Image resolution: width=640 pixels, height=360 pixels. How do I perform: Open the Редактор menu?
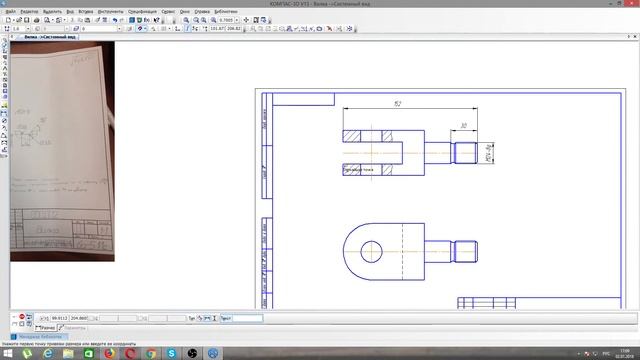pyautogui.click(x=29, y=12)
